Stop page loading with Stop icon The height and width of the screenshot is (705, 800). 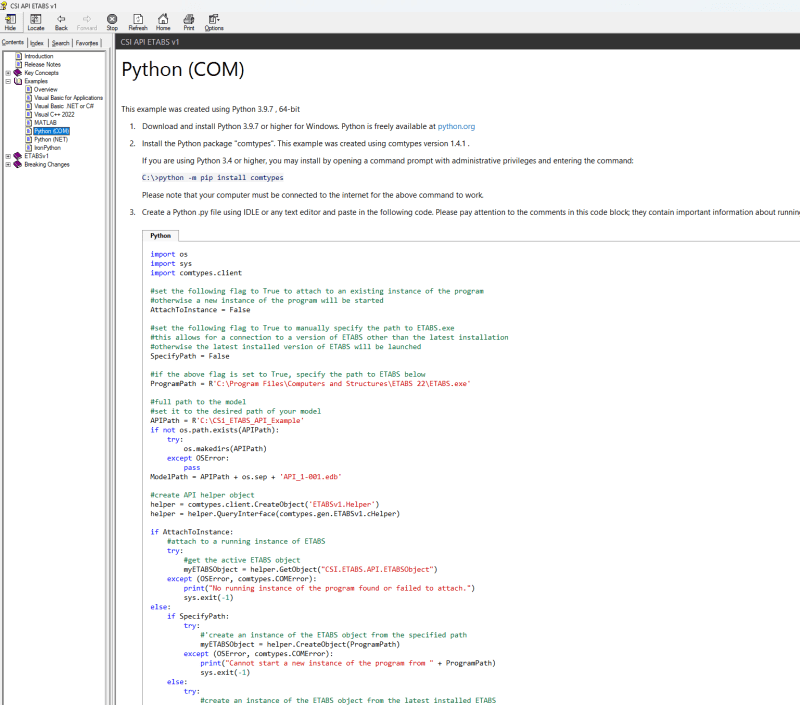112,22
